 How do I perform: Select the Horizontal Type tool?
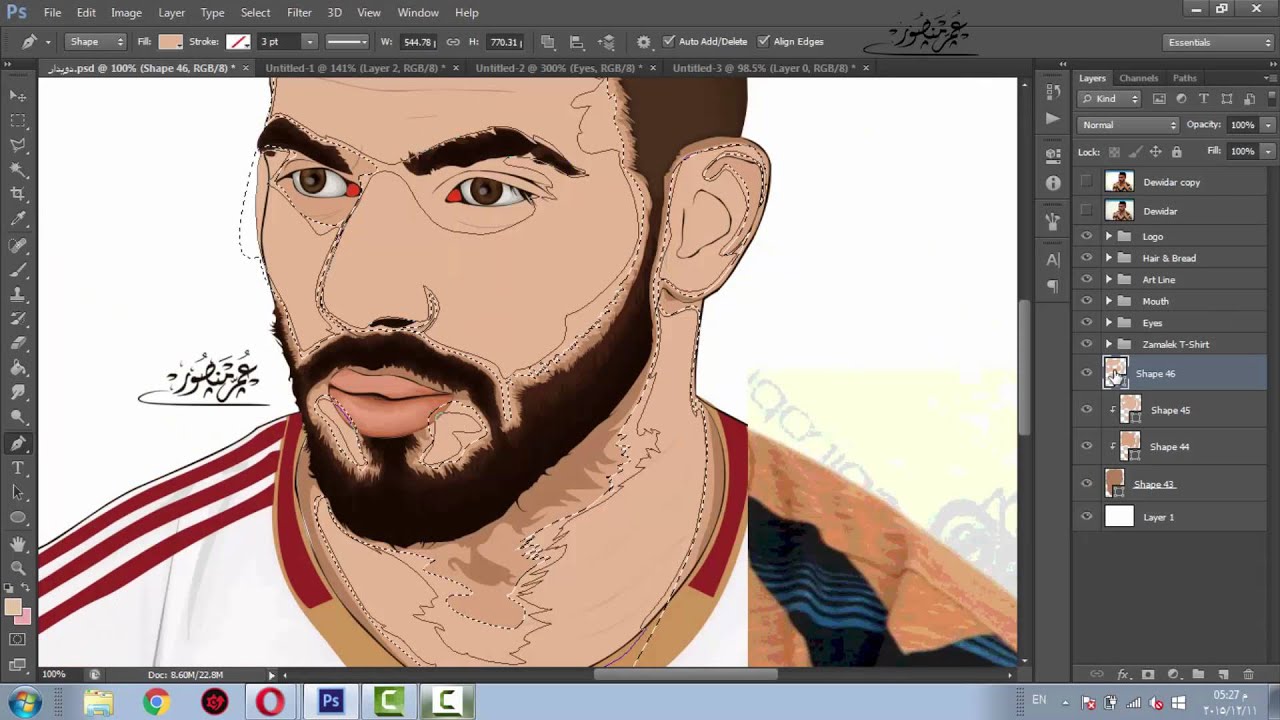click(x=18, y=468)
